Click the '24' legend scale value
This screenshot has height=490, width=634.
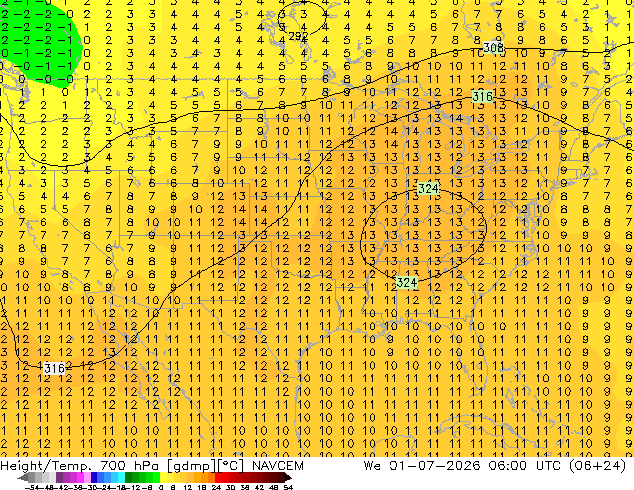(216, 487)
